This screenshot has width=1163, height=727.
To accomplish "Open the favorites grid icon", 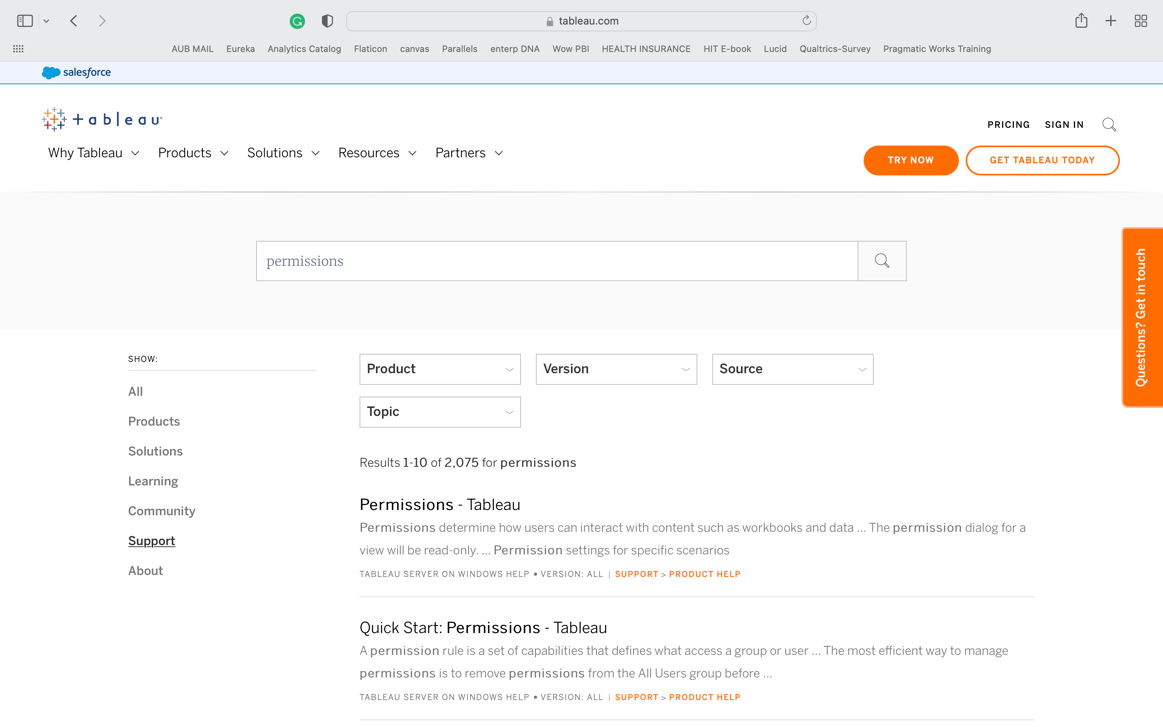I will [x=19, y=49].
